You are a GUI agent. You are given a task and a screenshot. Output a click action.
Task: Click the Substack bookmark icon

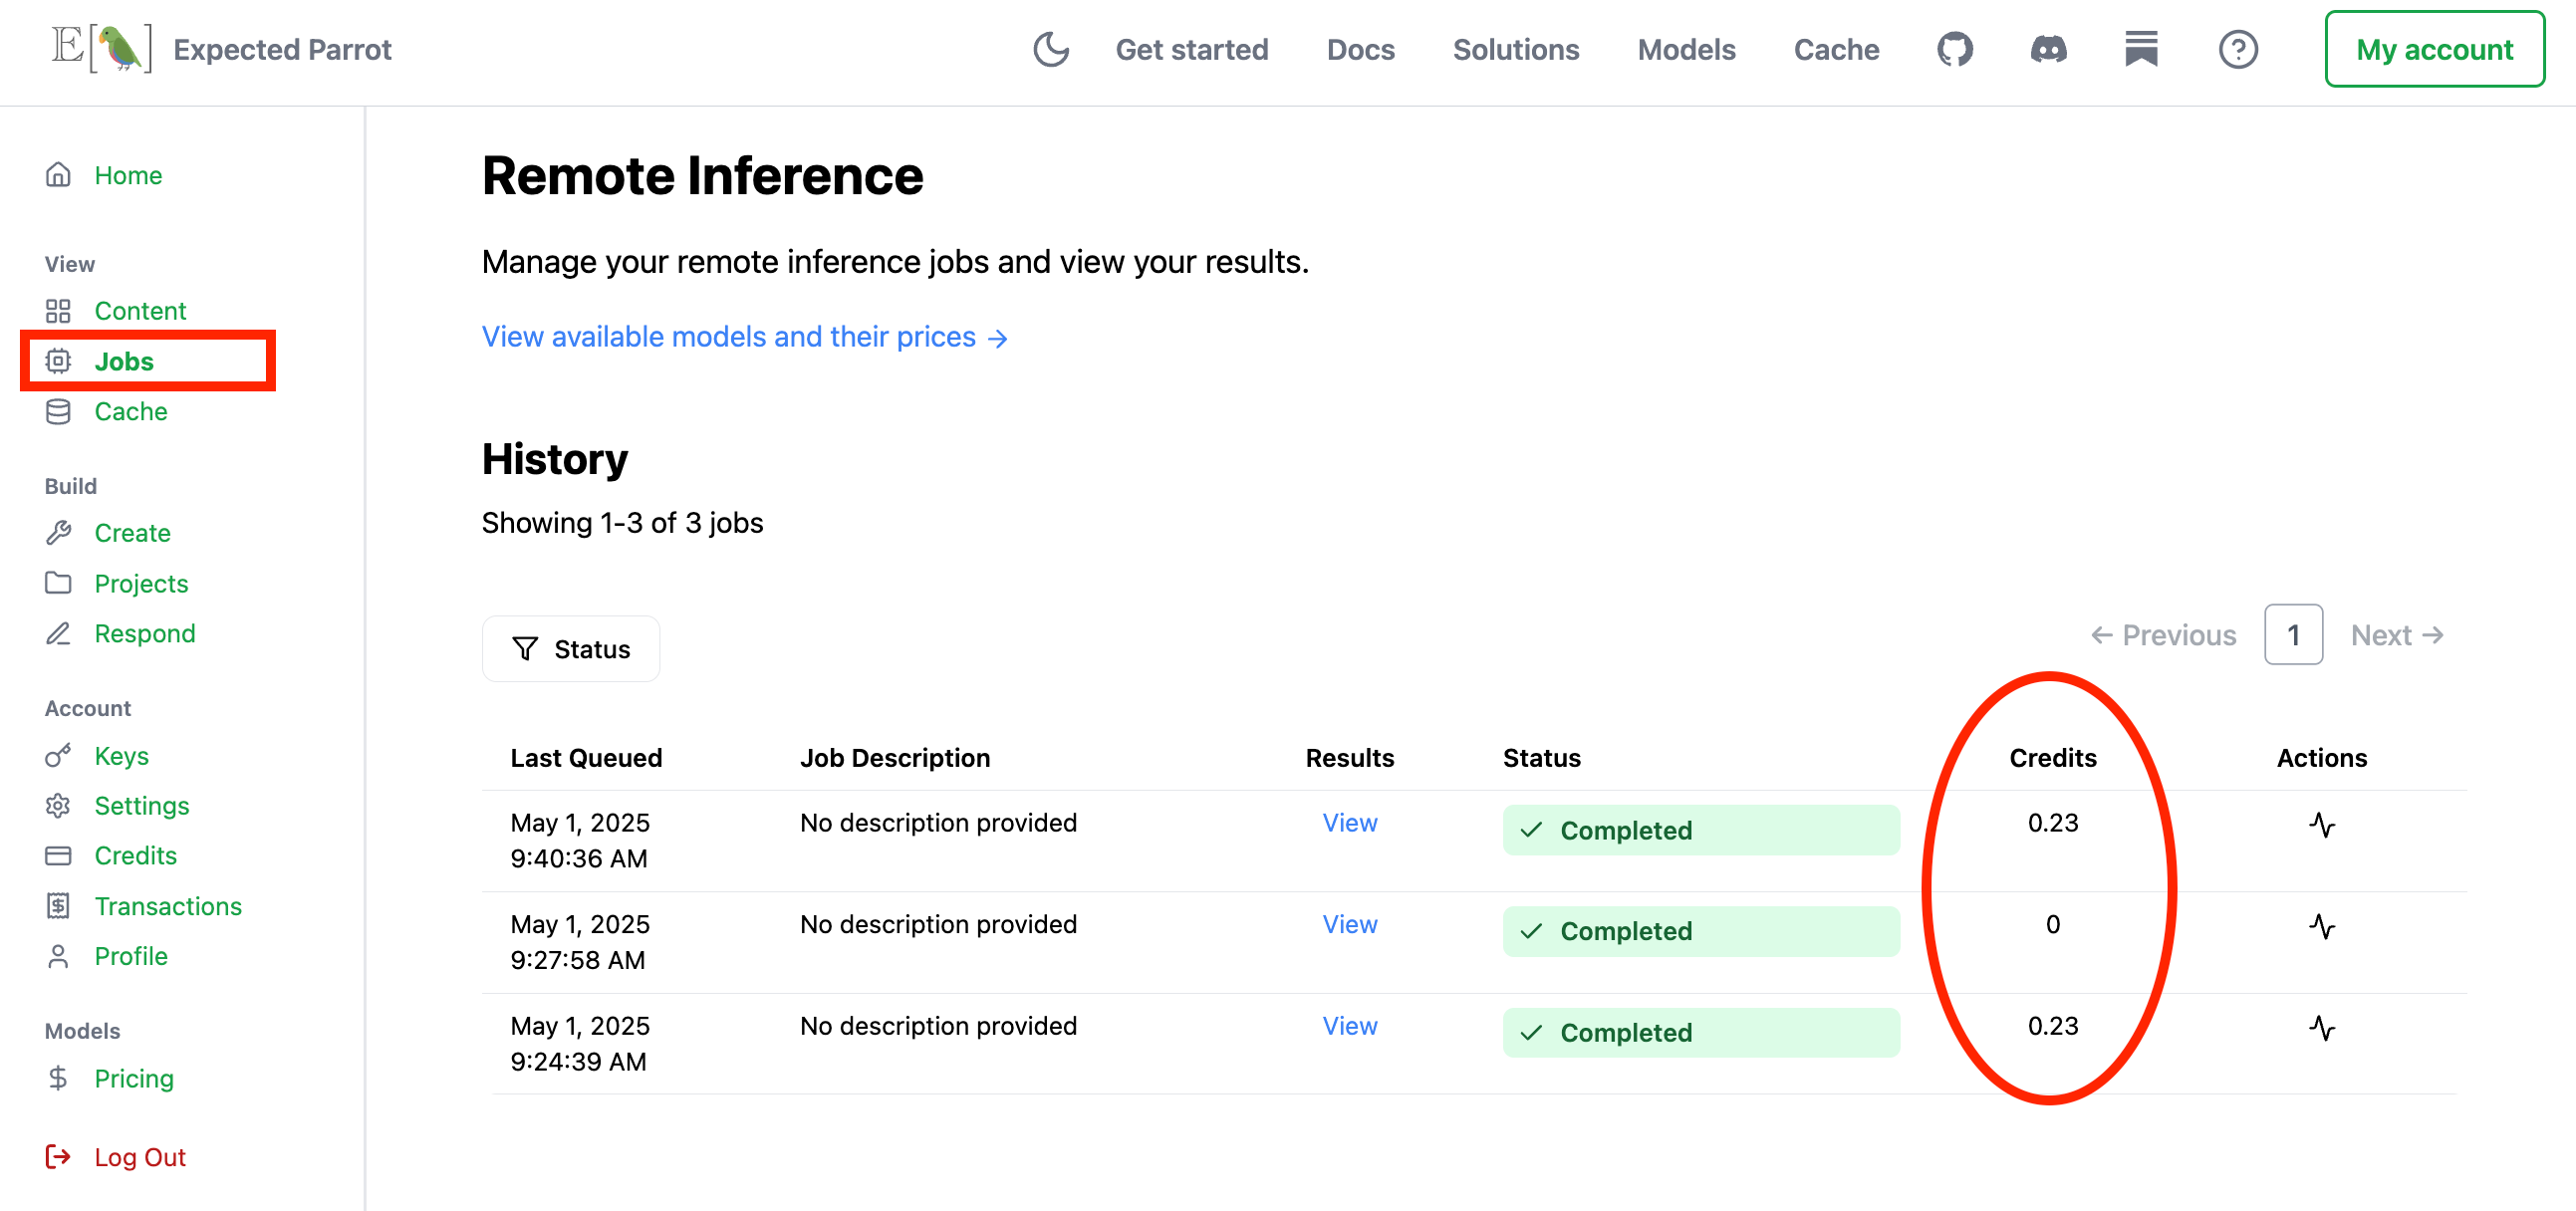coord(2141,49)
